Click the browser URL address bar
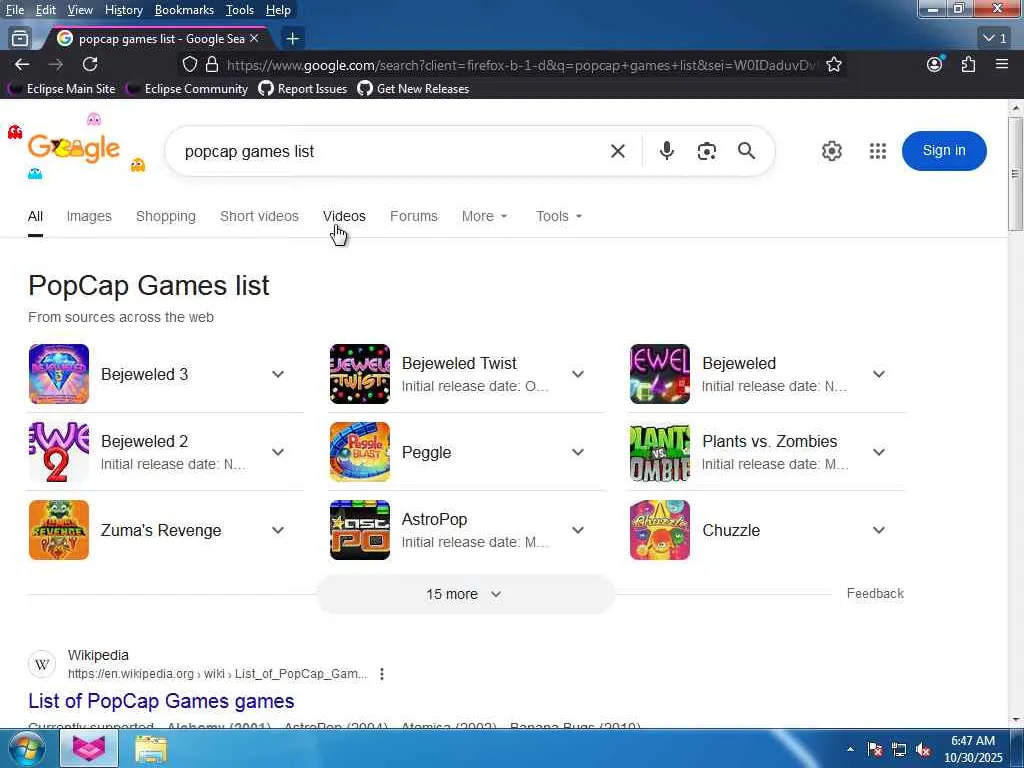This screenshot has width=1024, height=768. pos(521,65)
